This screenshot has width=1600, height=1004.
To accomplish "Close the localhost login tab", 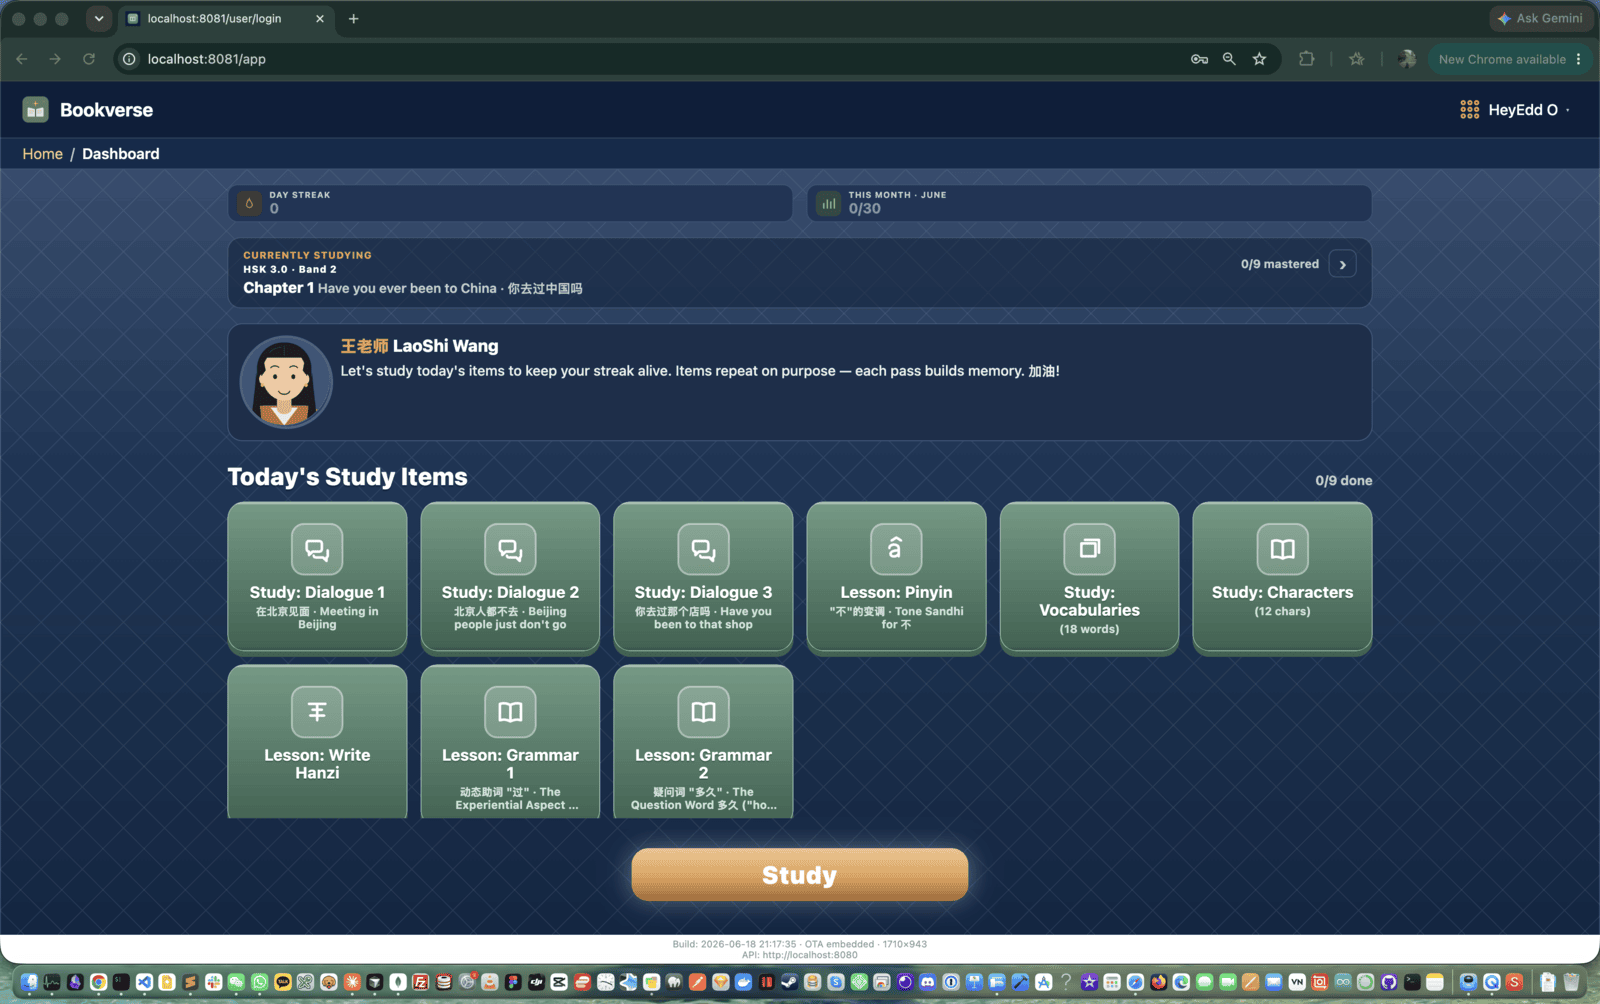I will (x=320, y=18).
